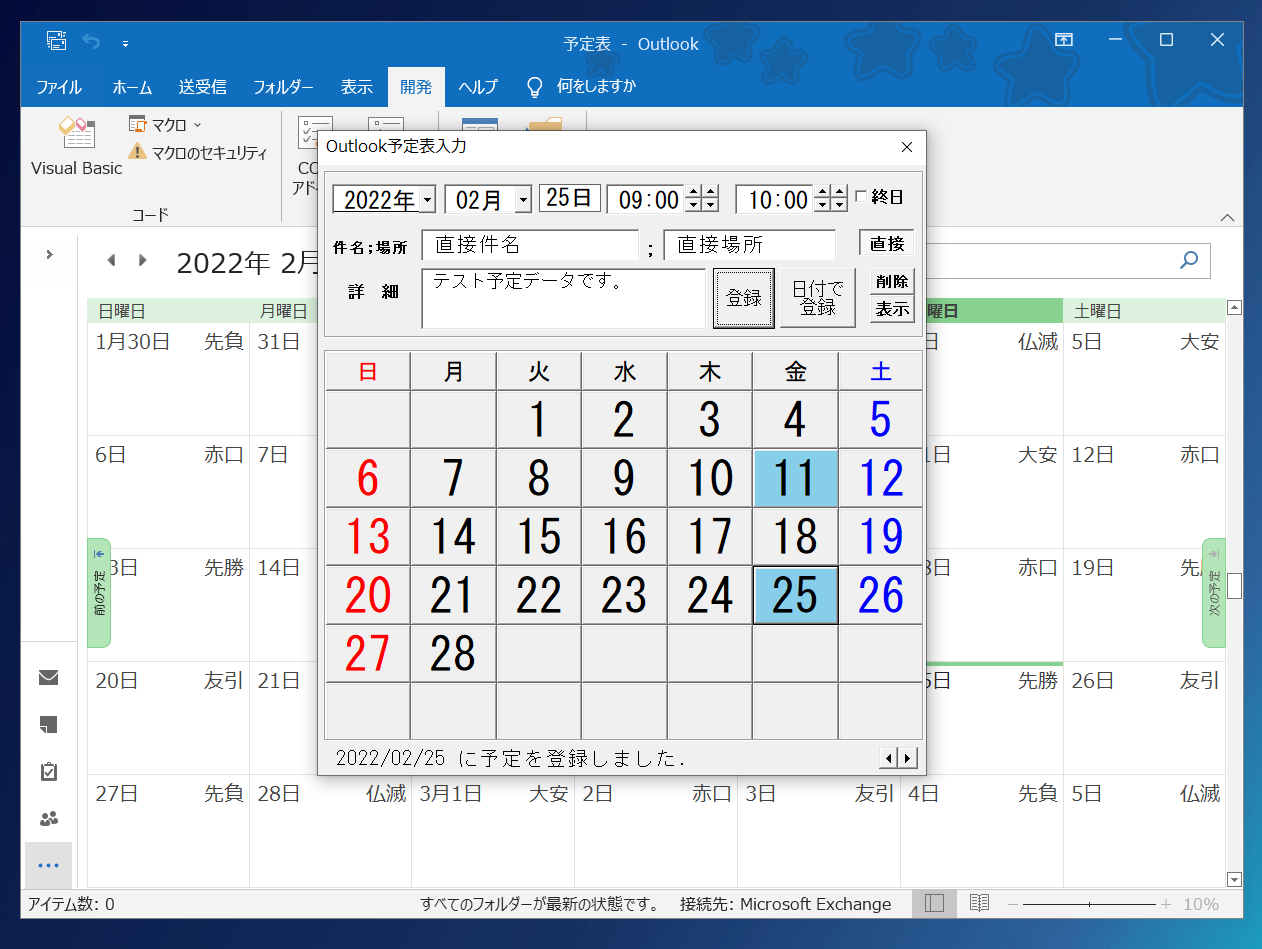
Task: Select highlighted day 25 in dialog calendar
Action: click(795, 595)
